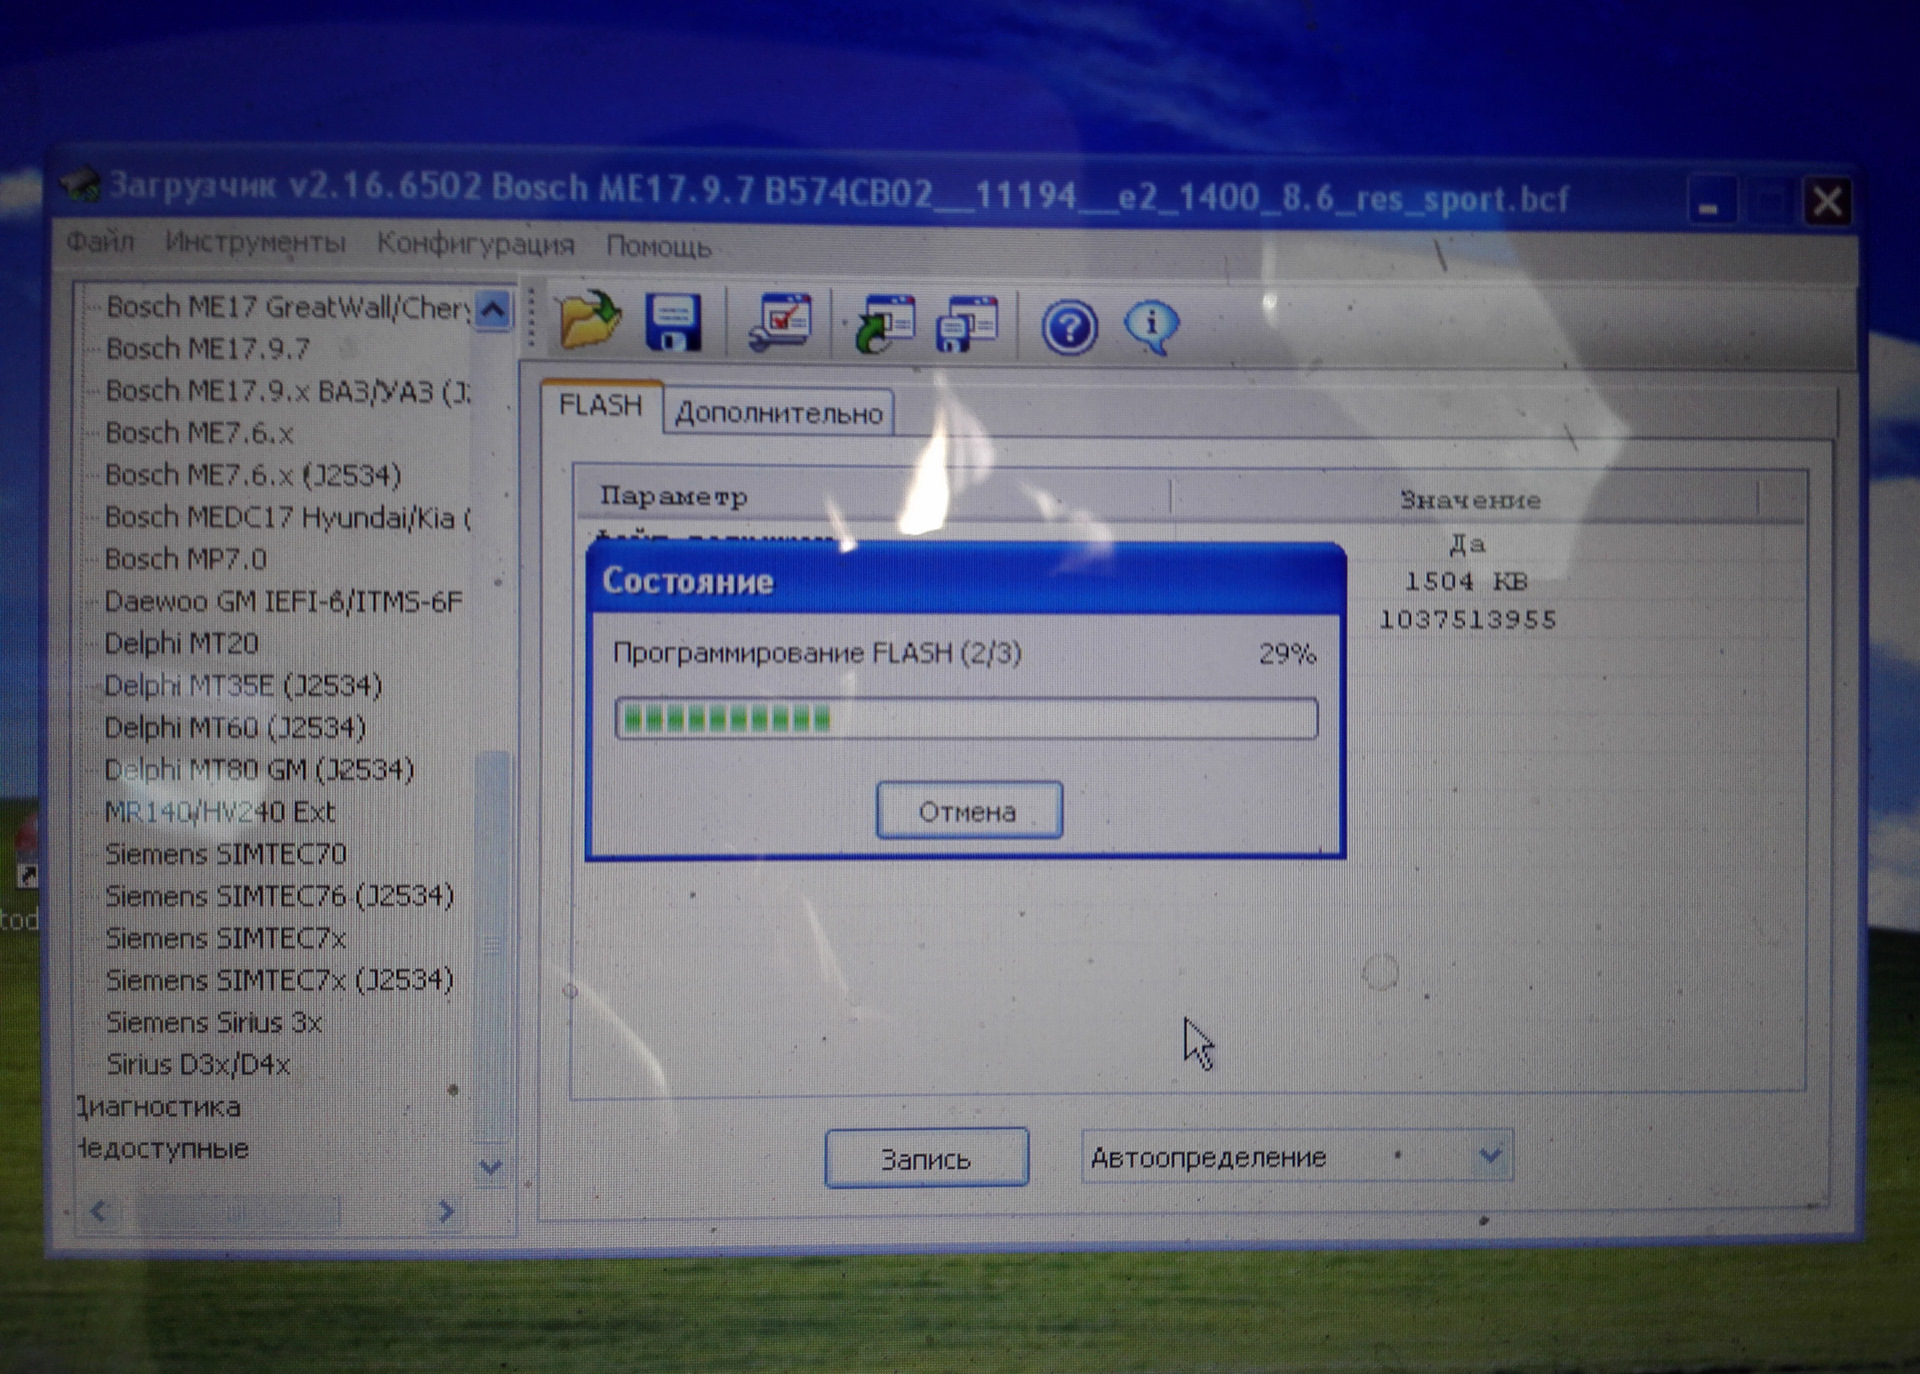
Task: Select Bosch ME17.9.7 in list
Action: click(x=208, y=349)
